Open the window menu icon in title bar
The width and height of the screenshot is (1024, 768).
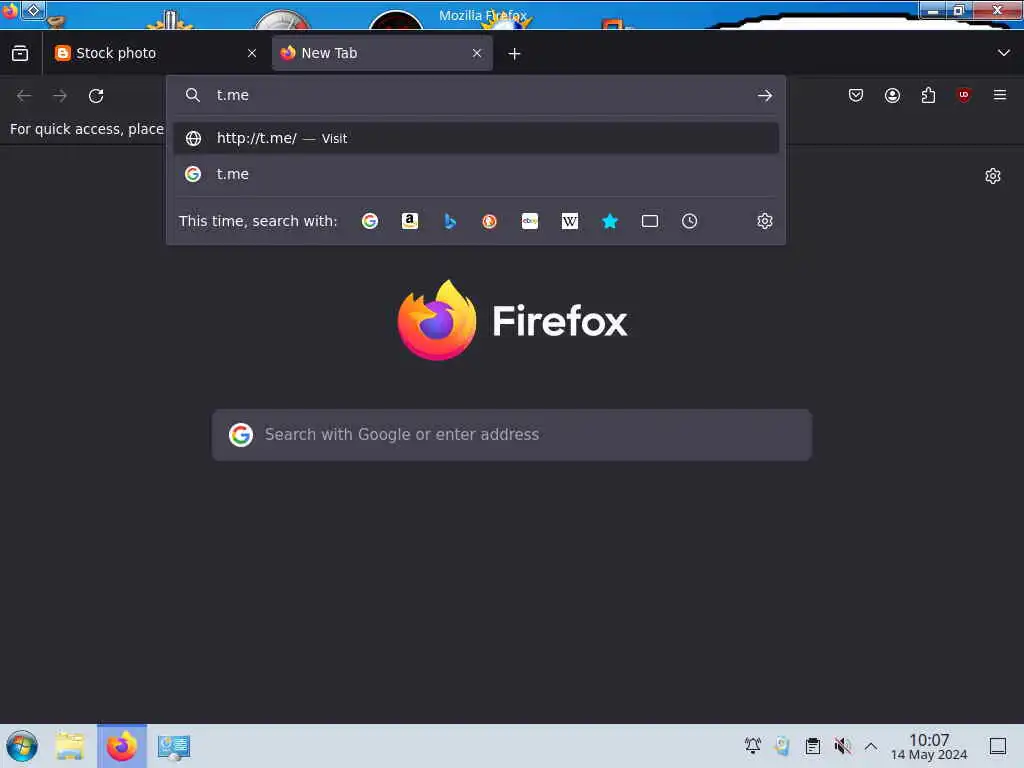(10, 10)
